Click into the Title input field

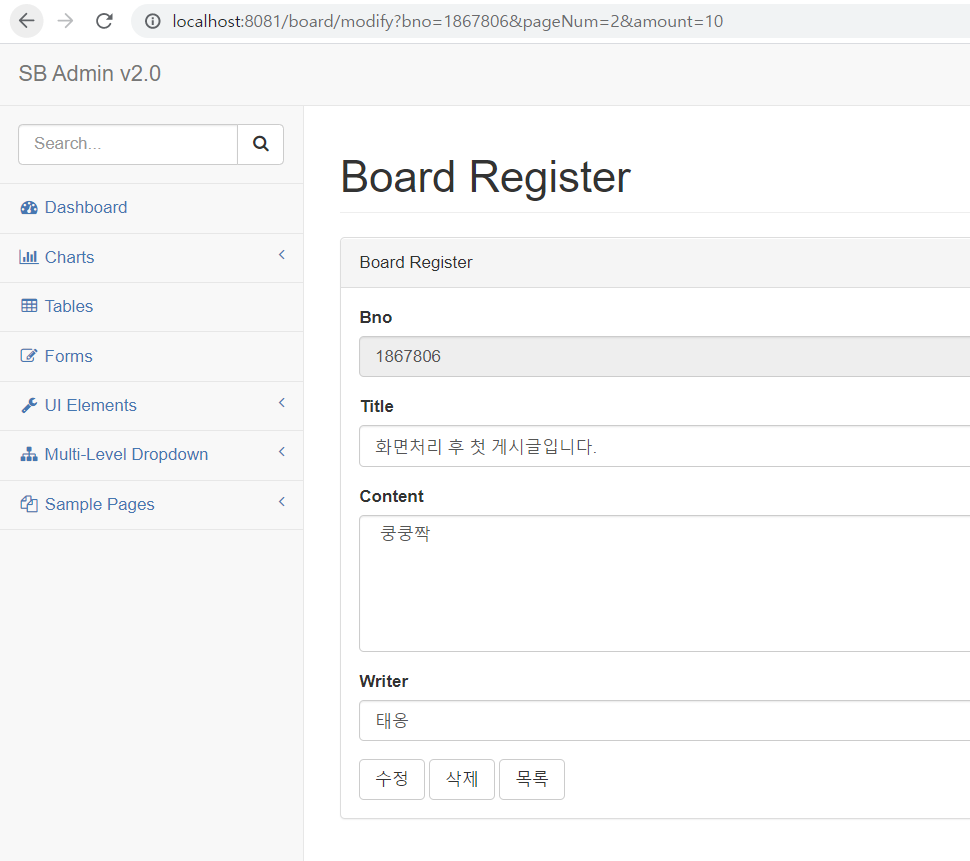pyautogui.click(x=664, y=446)
